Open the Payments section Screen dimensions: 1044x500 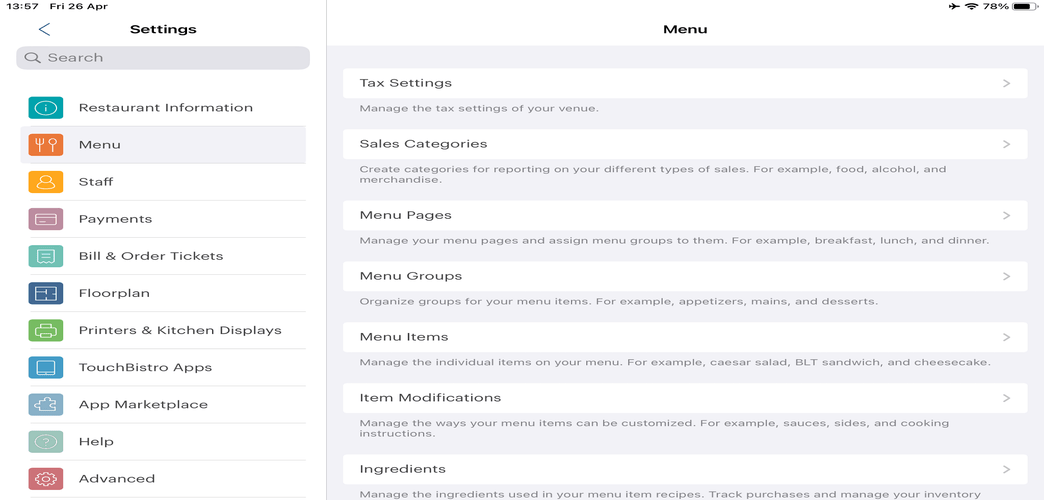click(163, 219)
